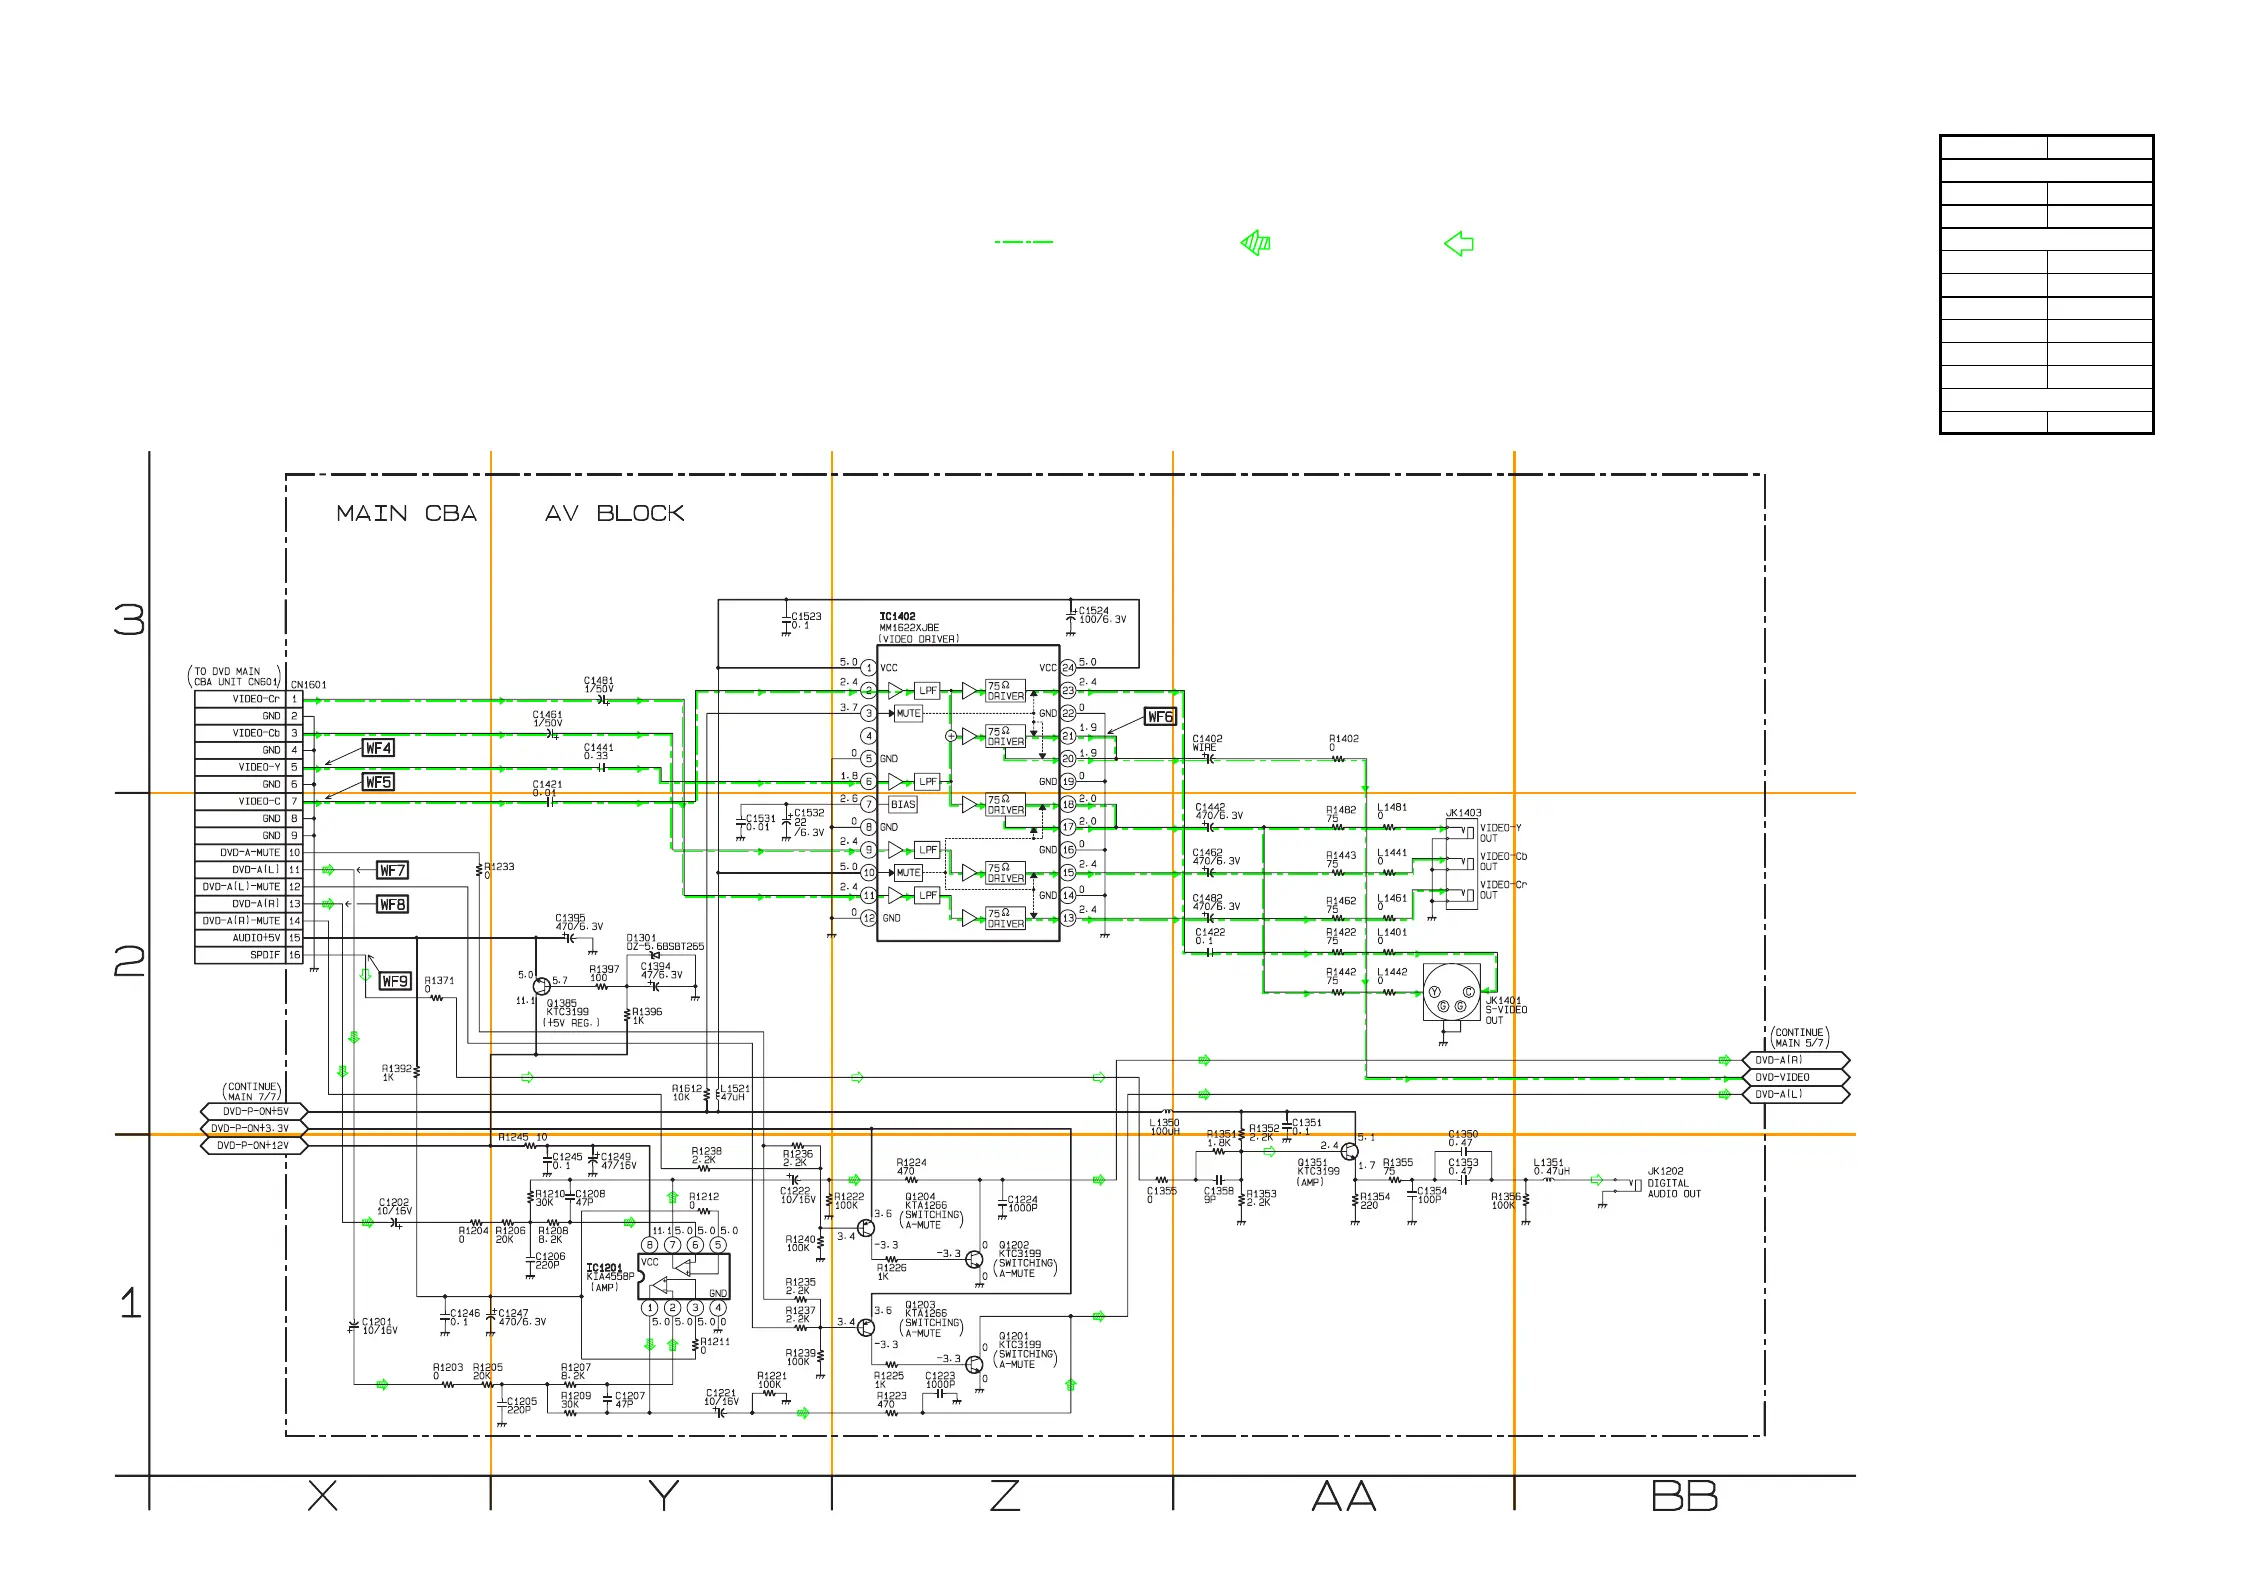
Task: Click the DVD-VIDEO continue connector tag
Action: coord(1795,1077)
